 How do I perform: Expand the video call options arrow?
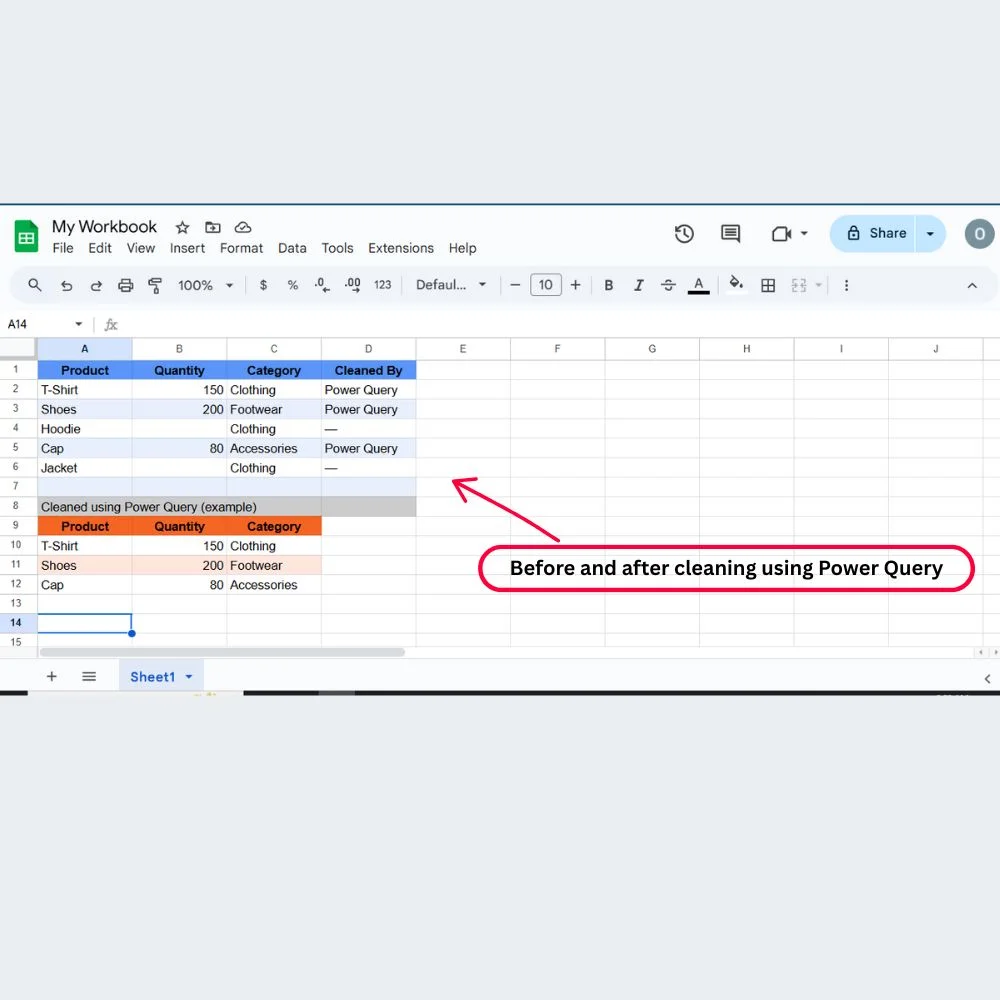point(804,233)
